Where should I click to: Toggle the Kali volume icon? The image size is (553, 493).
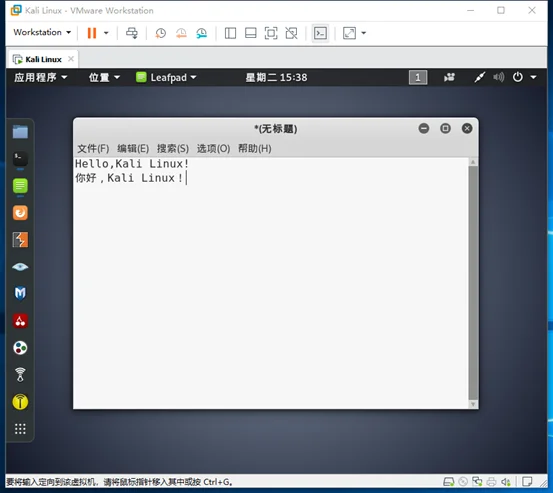pyautogui.click(x=499, y=77)
